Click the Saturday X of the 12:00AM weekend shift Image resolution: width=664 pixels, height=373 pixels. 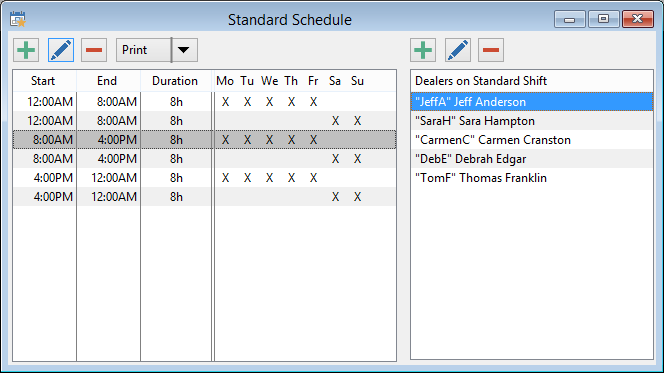pyautogui.click(x=335, y=121)
